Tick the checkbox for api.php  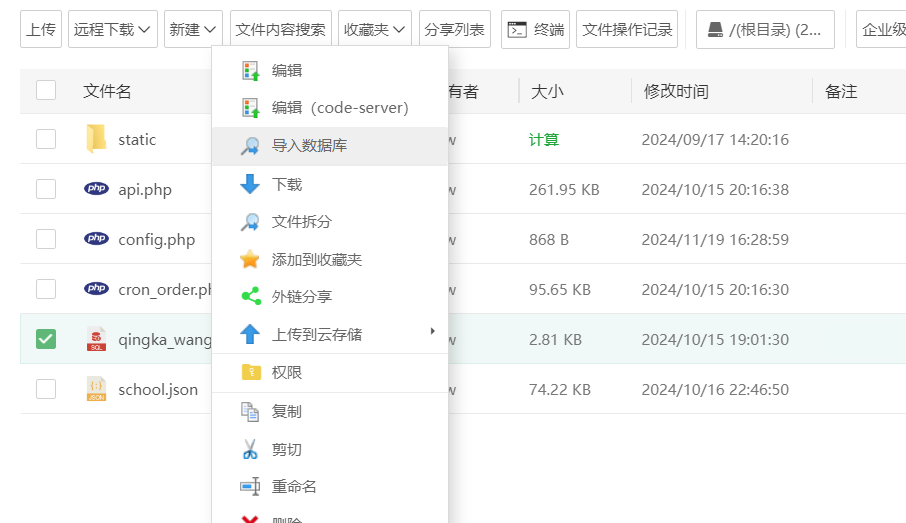click(x=46, y=189)
